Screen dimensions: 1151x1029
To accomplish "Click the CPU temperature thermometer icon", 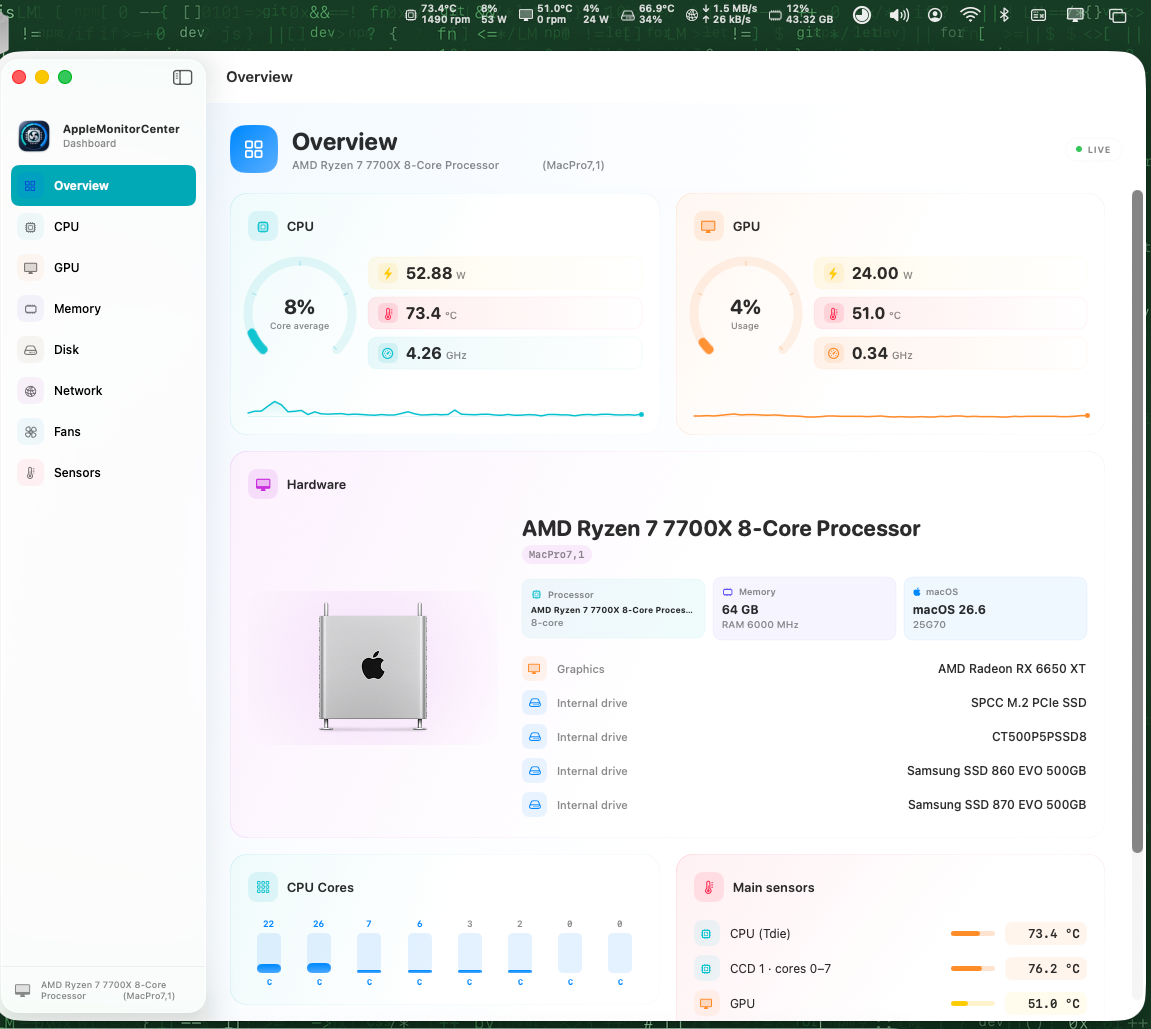I will point(388,314).
